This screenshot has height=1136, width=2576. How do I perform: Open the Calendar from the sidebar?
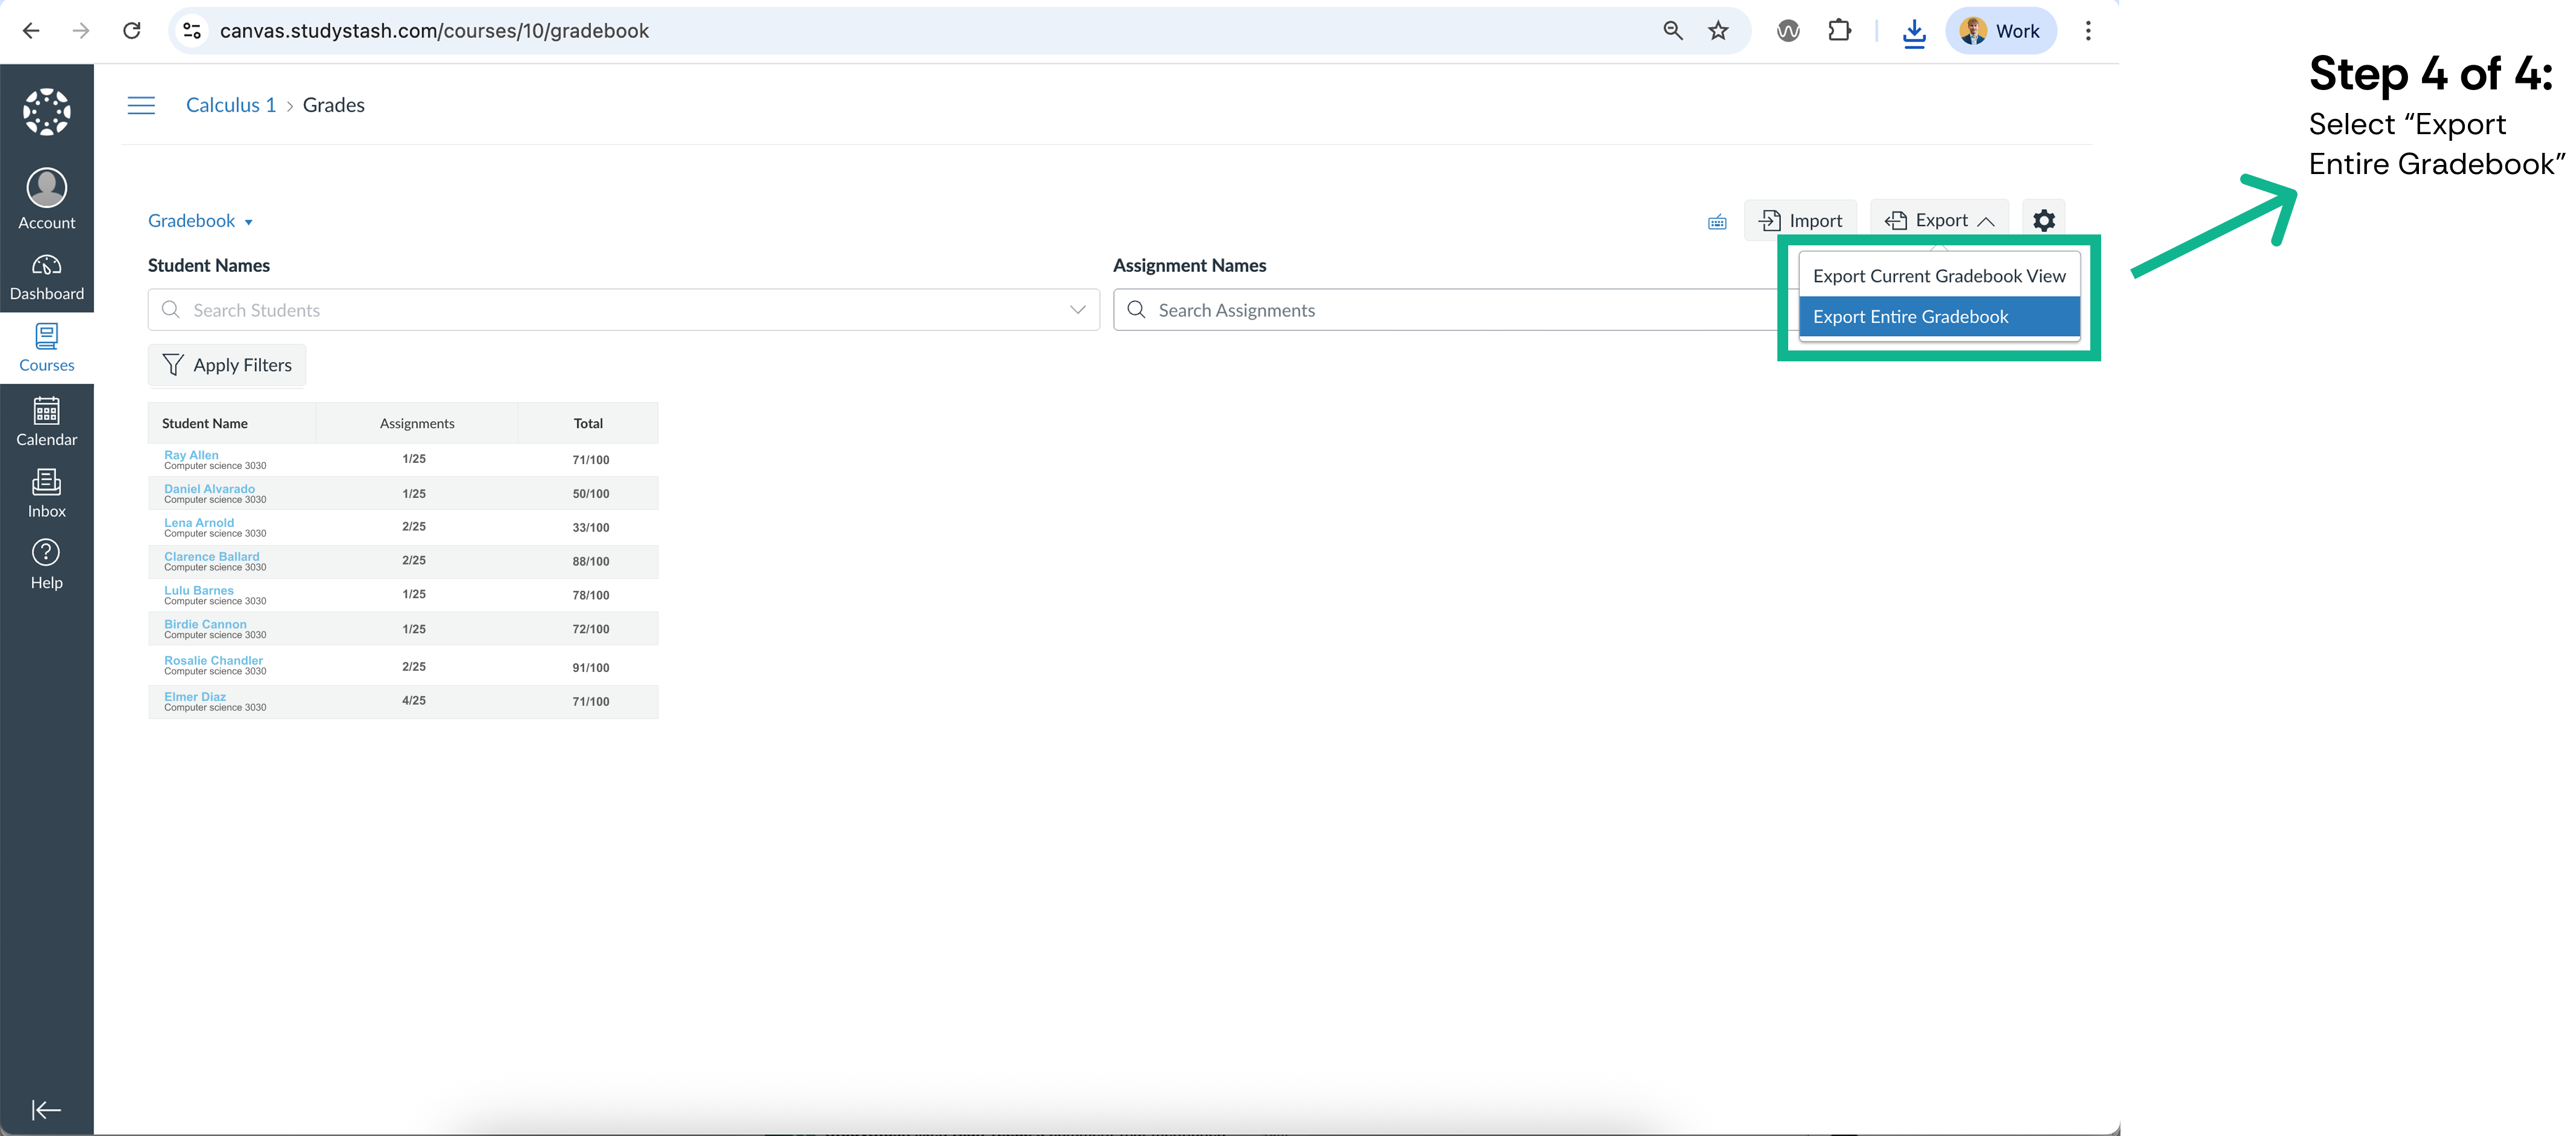coord(46,421)
